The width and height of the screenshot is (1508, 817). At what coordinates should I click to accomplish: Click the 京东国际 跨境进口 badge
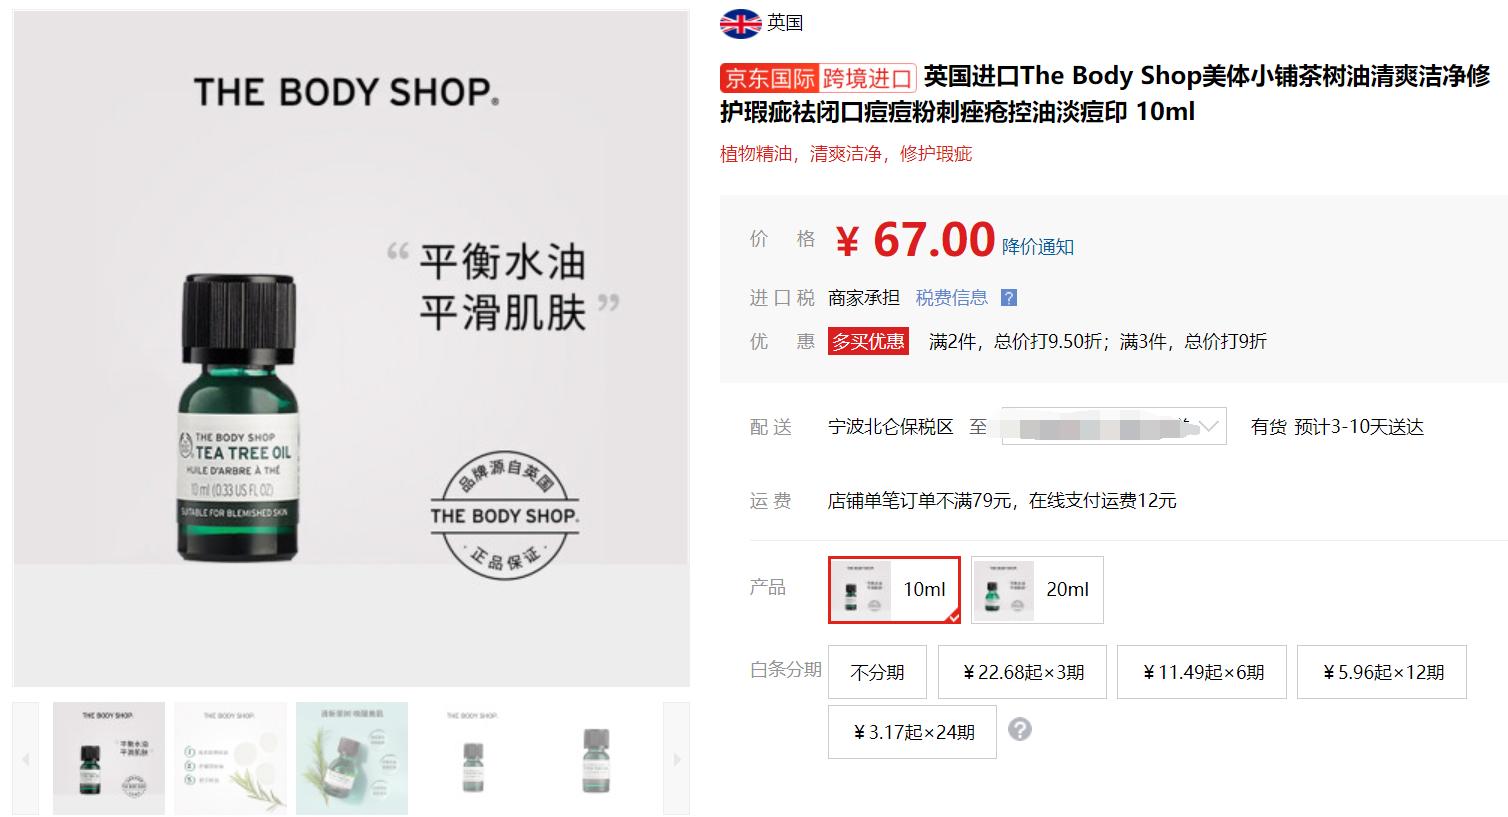818,78
